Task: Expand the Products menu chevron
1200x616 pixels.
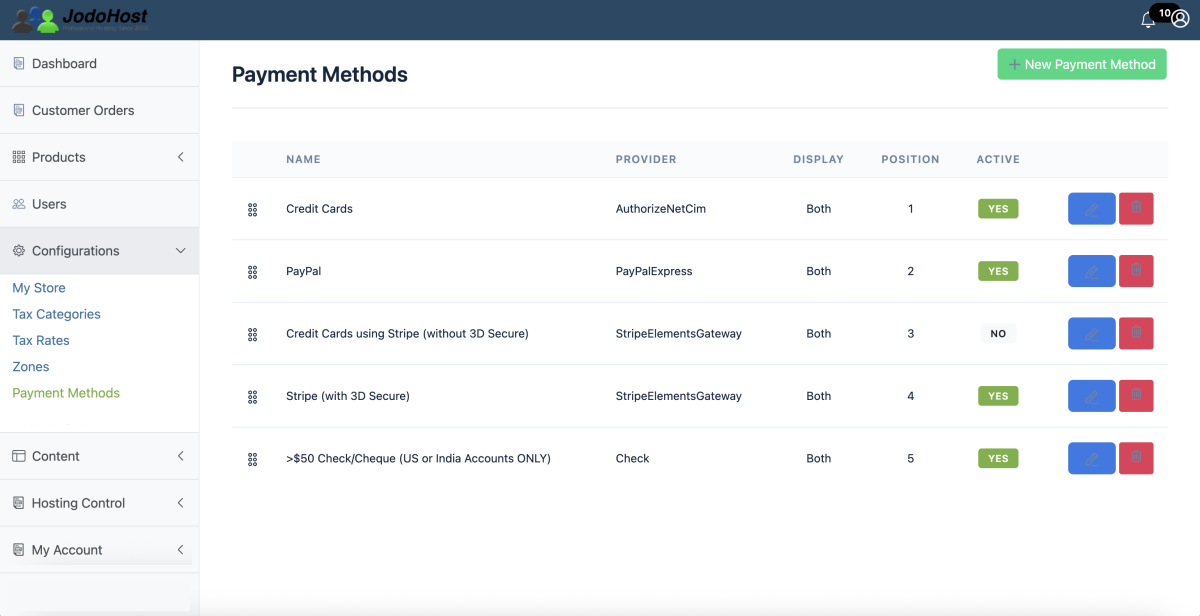Action: (x=181, y=157)
